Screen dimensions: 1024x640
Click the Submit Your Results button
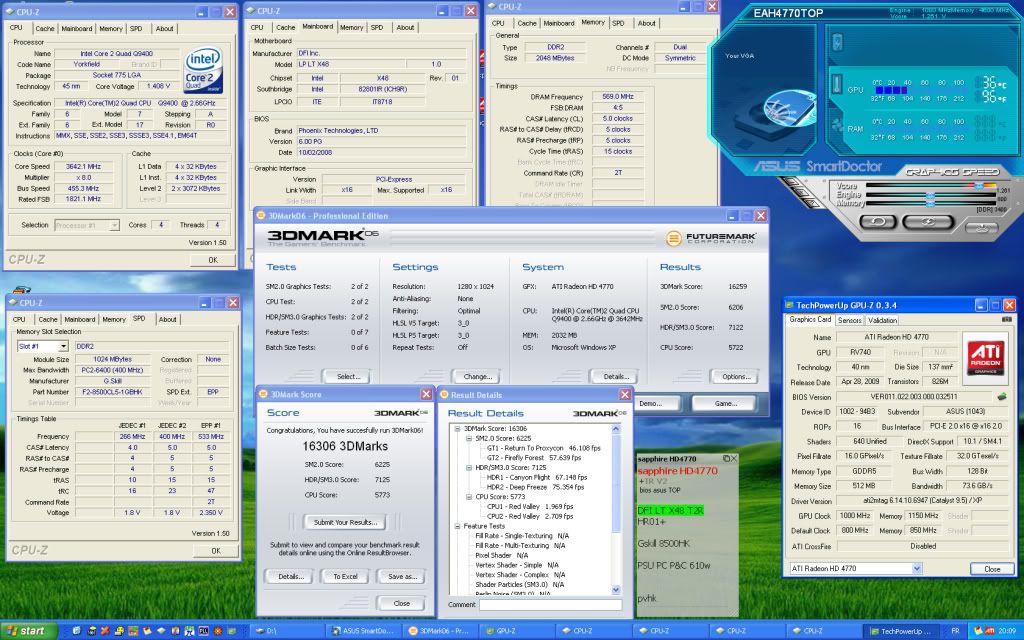344,522
